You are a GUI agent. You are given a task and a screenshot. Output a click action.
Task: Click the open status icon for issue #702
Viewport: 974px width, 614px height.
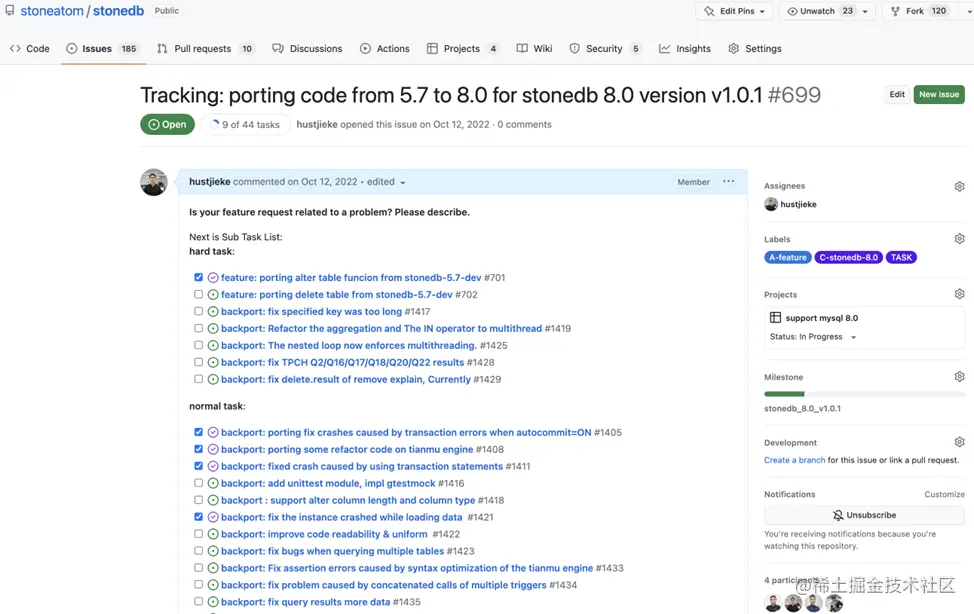click(212, 295)
